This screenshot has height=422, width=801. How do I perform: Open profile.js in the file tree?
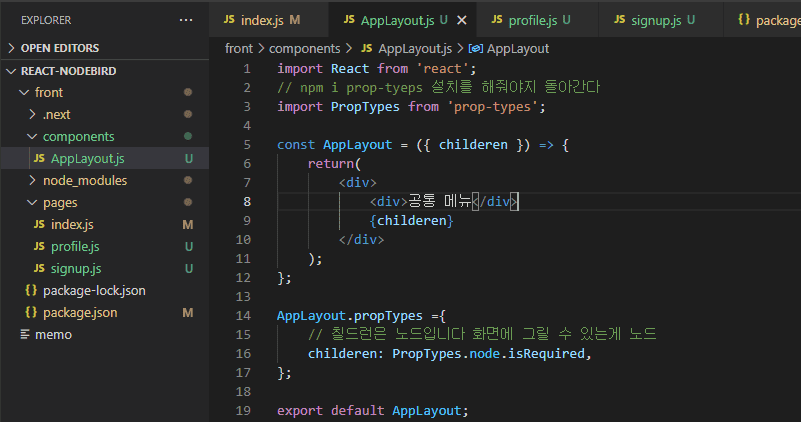pyautogui.click(x=104, y=246)
